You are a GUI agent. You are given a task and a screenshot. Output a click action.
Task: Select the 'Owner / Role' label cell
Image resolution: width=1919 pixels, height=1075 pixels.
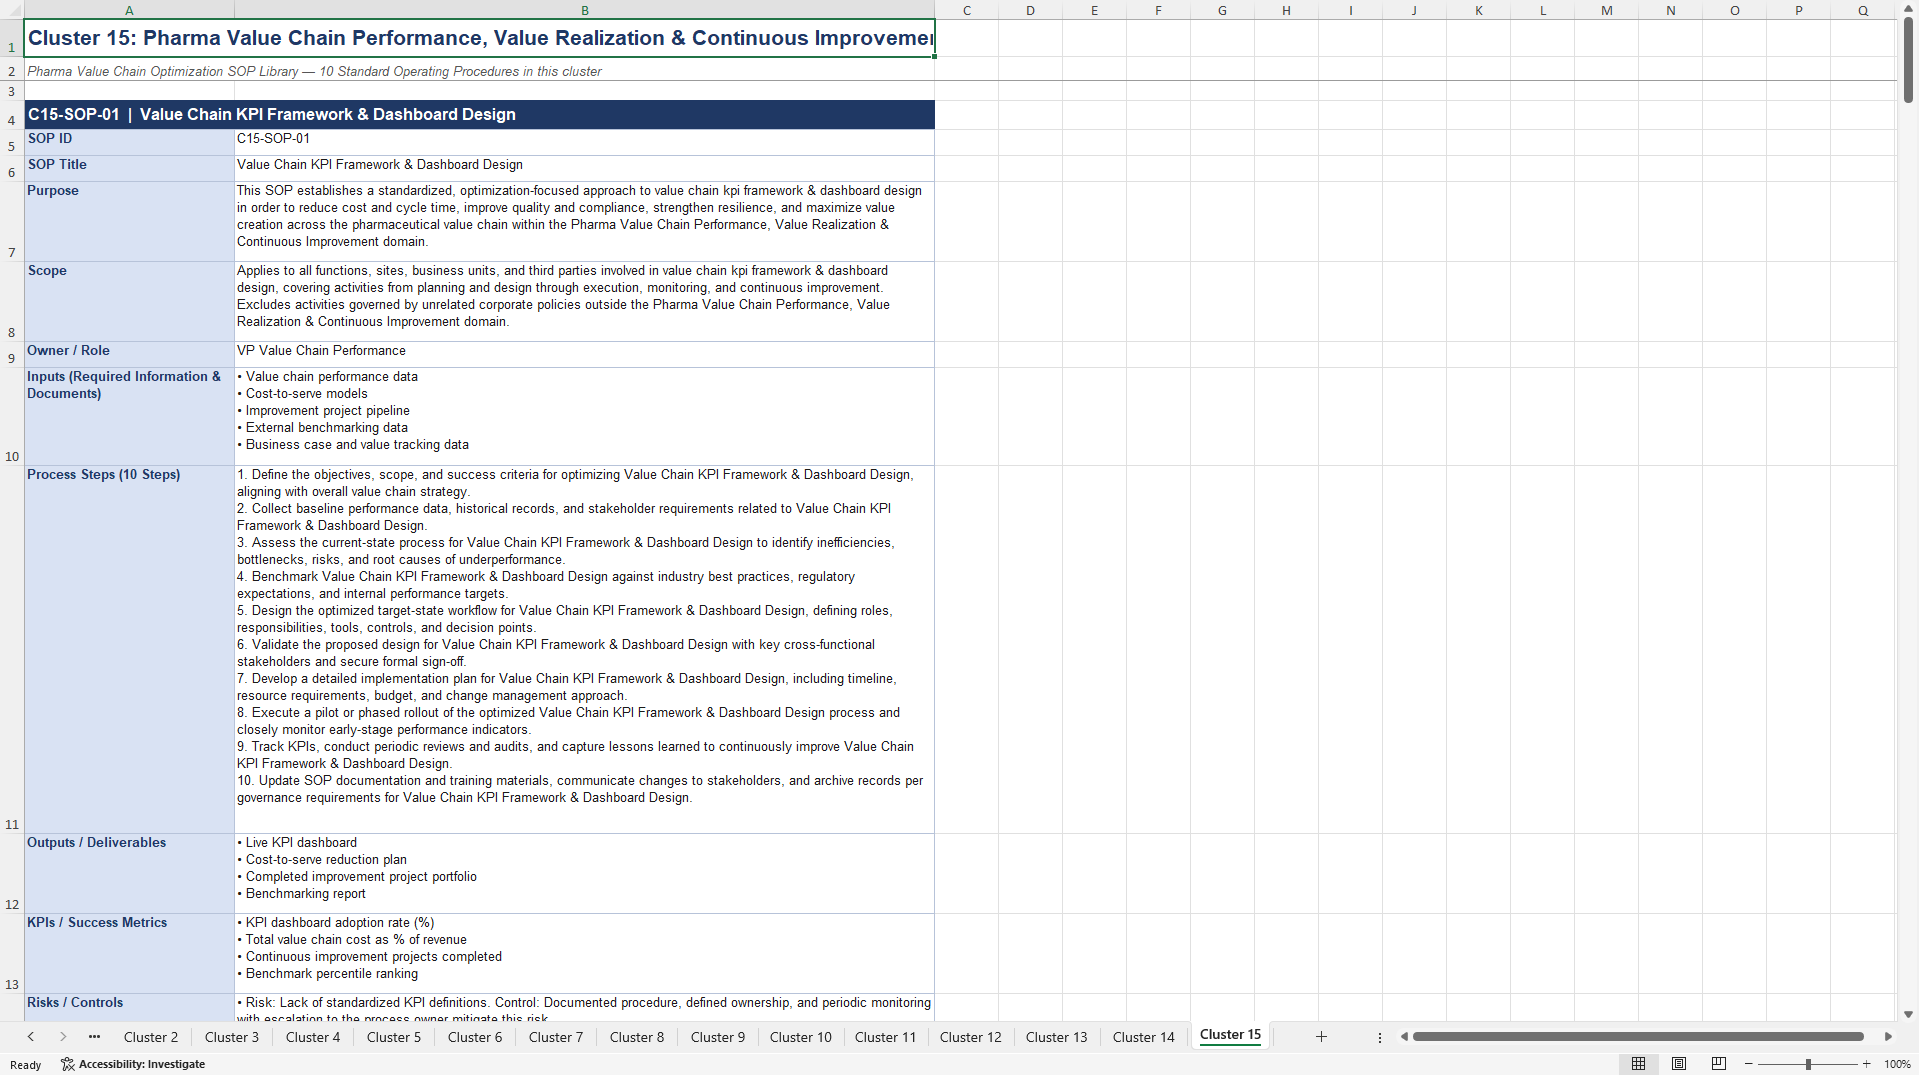pos(129,354)
